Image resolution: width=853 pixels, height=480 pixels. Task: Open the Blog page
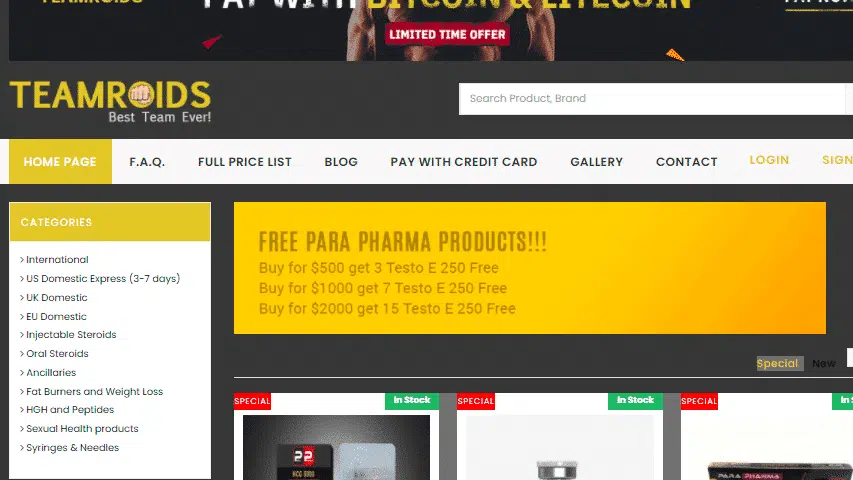pyautogui.click(x=341, y=162)
